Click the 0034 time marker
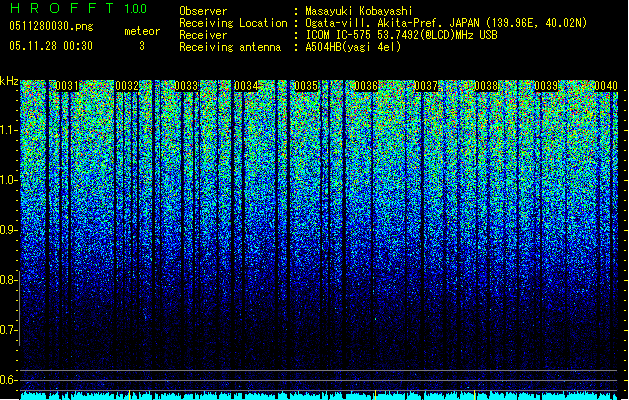The height and width of the screenshot is (400, 629). point(246,86)
